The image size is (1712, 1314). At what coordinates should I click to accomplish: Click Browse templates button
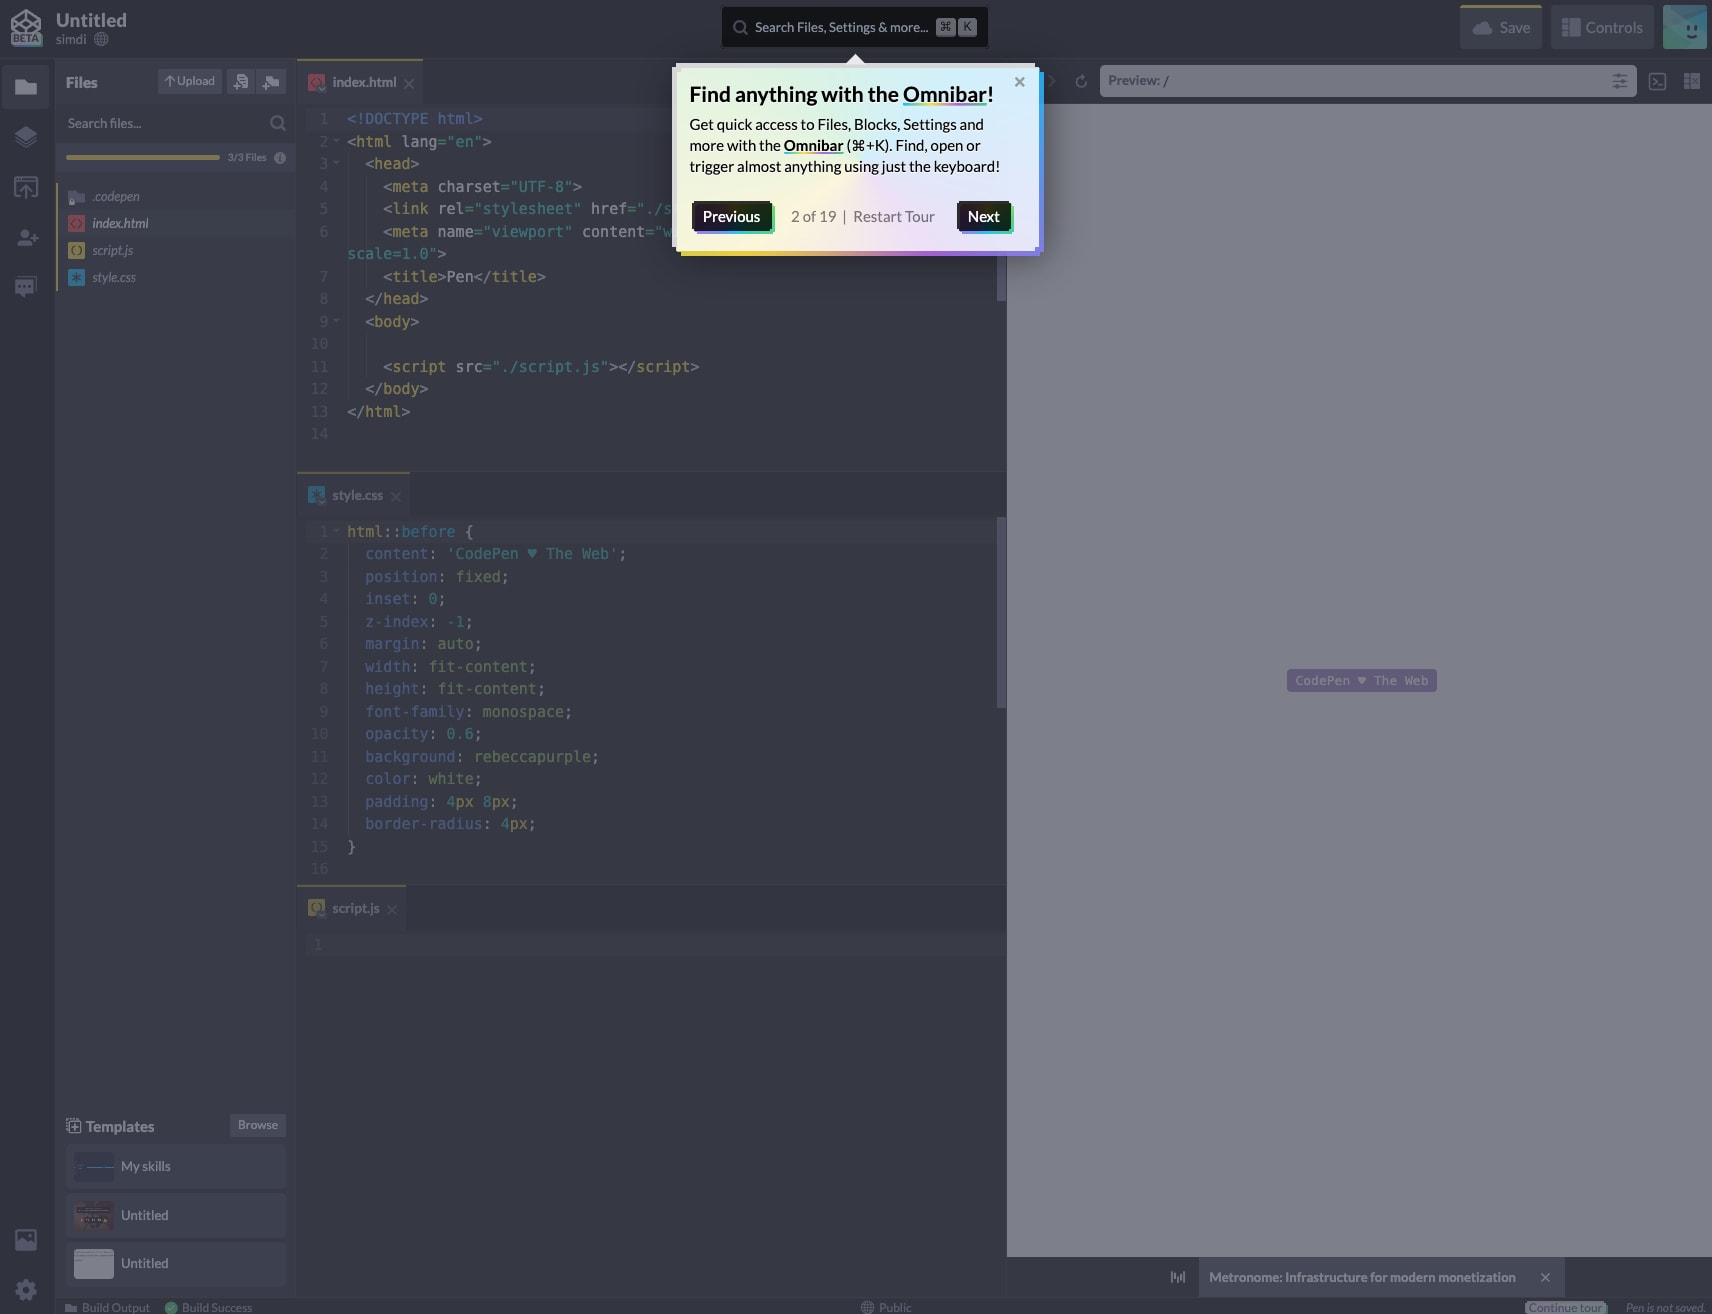[x=258, y=1125]
